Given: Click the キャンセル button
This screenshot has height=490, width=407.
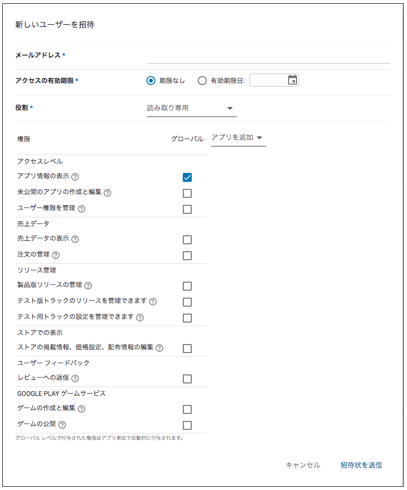Looking at the screenshot, I should click(303, 465).
